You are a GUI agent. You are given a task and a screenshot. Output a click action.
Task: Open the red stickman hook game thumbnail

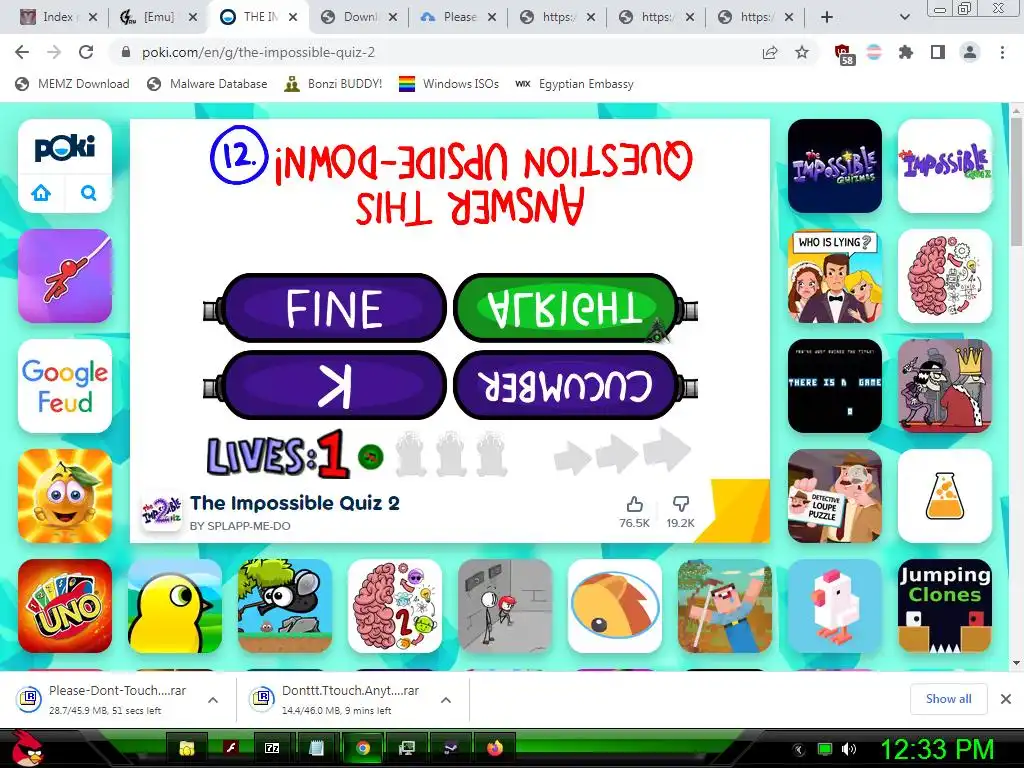tap(65, 276)
